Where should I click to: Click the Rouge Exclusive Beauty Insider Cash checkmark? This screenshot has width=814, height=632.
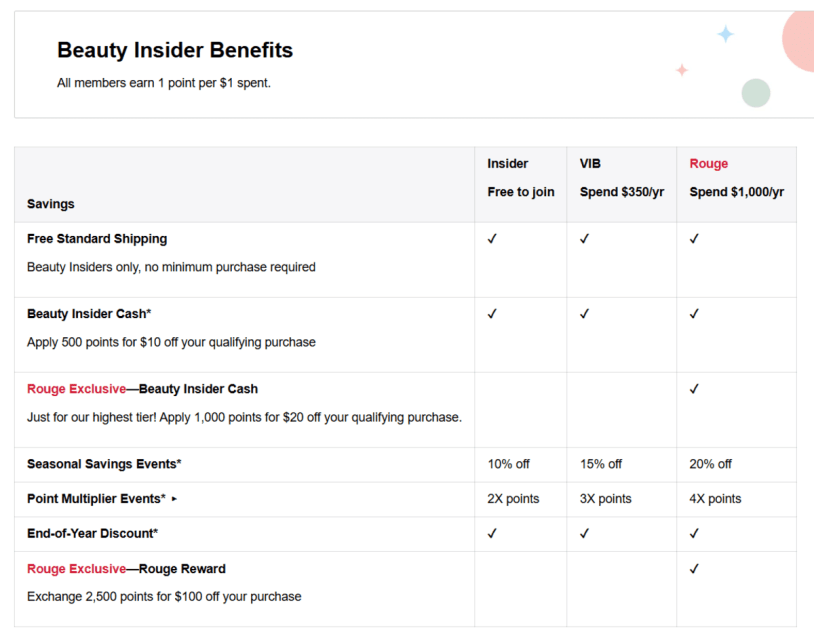click(x=694, y=389)
